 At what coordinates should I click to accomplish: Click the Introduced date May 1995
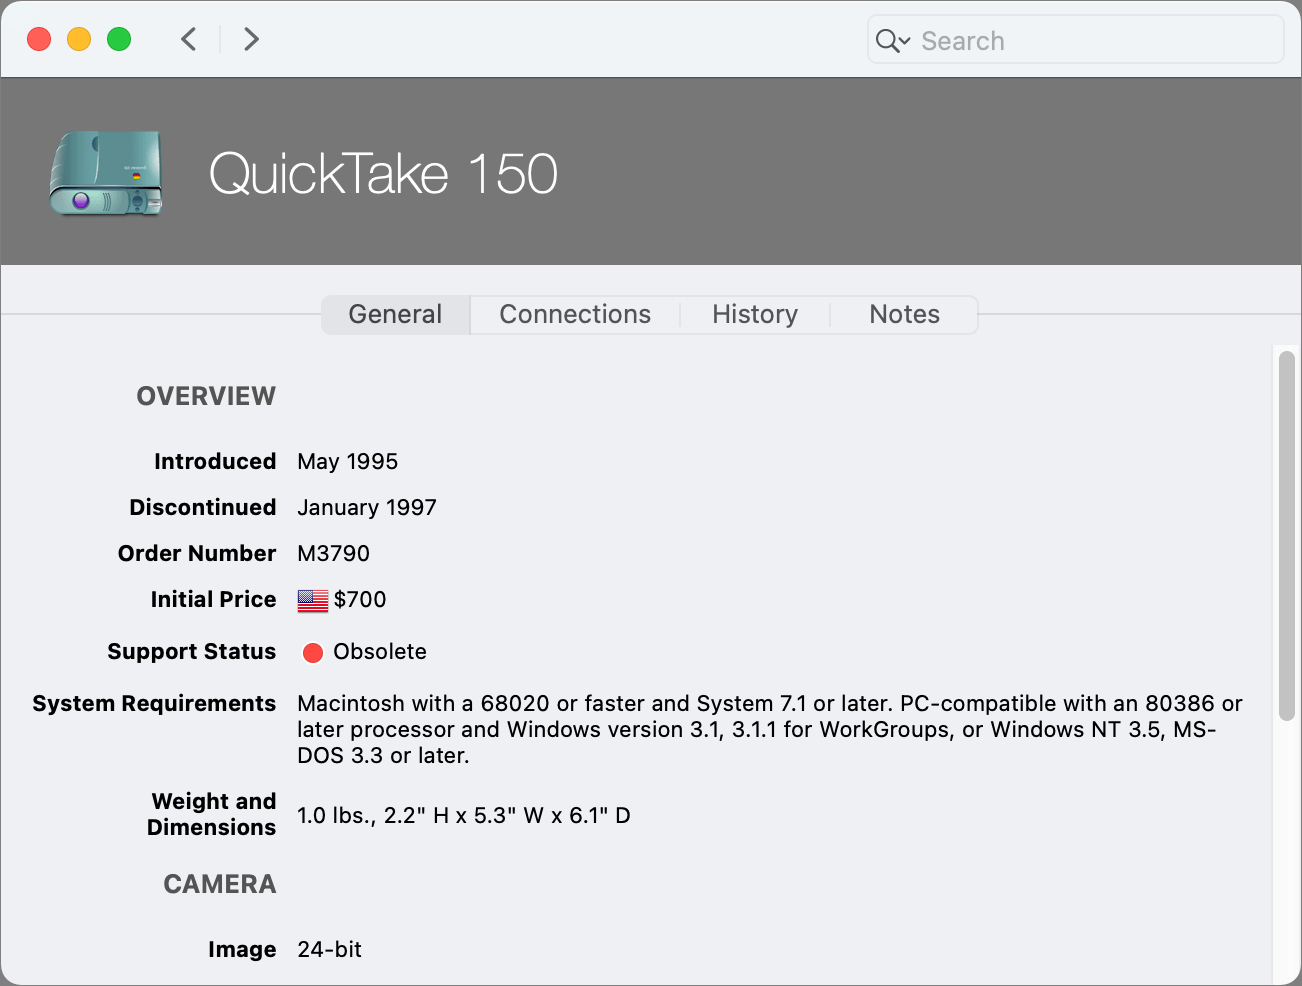coord(347,461)
